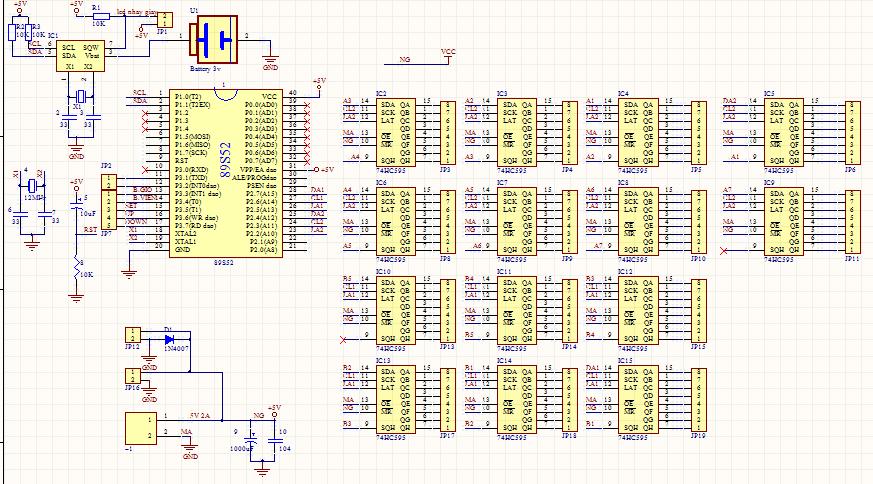Select the JP11 eight-pin output header
Viewport: 873px width, 484px height.
[852, 222]
